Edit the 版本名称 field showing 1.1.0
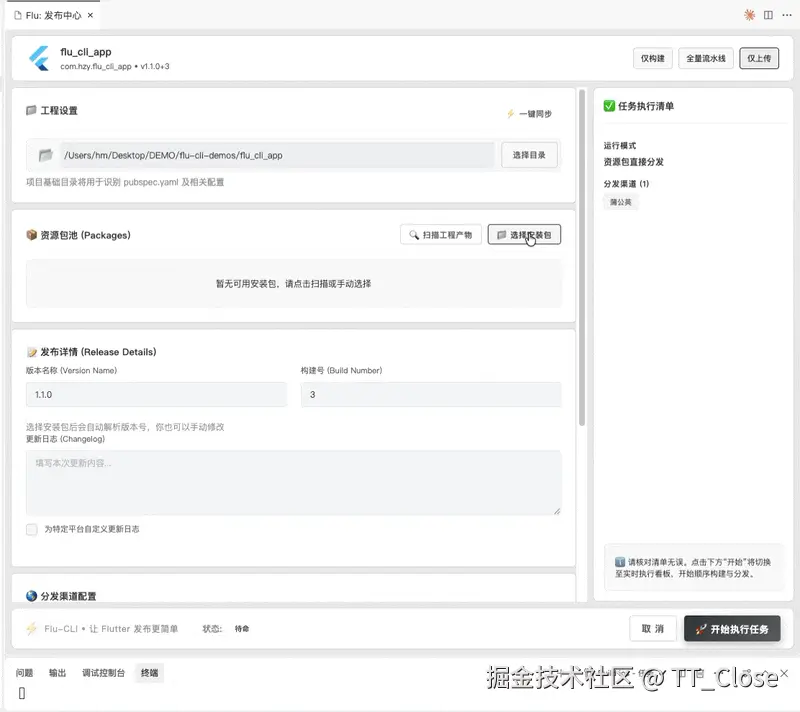The height and width of the screenshot is (712, 800). pos(156,394)
